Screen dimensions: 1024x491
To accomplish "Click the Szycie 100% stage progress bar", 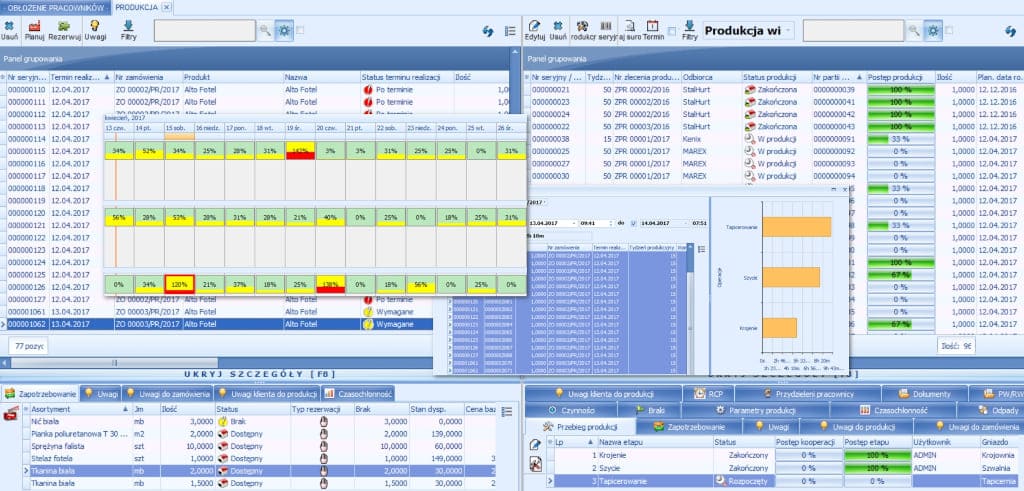I will click(x=876, y=468).
